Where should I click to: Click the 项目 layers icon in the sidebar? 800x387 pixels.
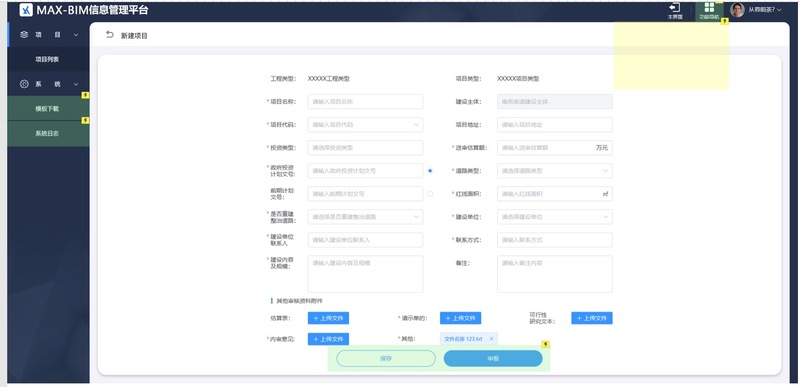tap(24, 35)
